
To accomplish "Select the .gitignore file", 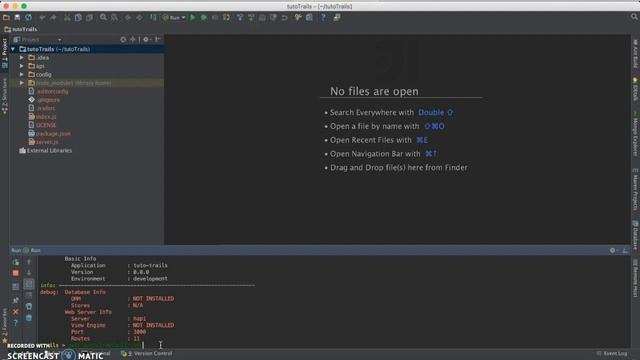I will tap(48, 100).
